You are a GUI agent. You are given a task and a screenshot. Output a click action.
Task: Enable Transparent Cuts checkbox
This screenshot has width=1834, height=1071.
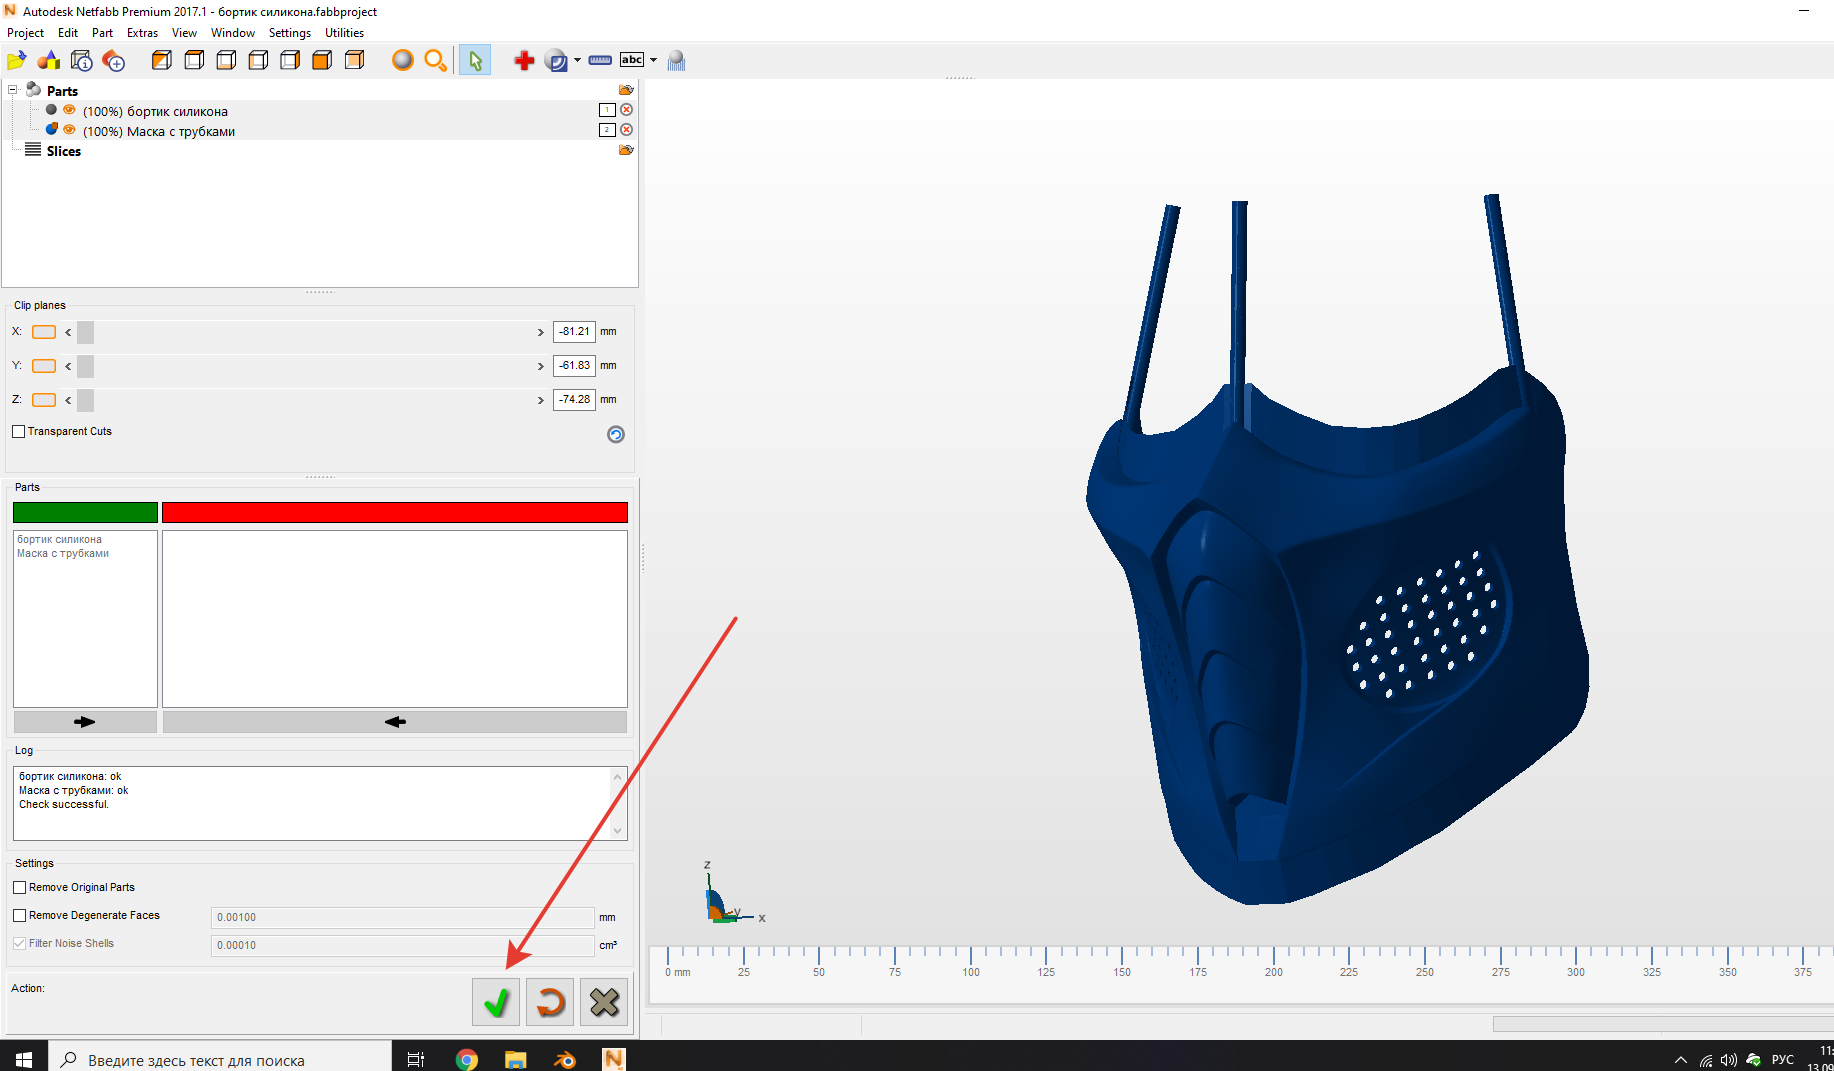[x=18, y=431]
